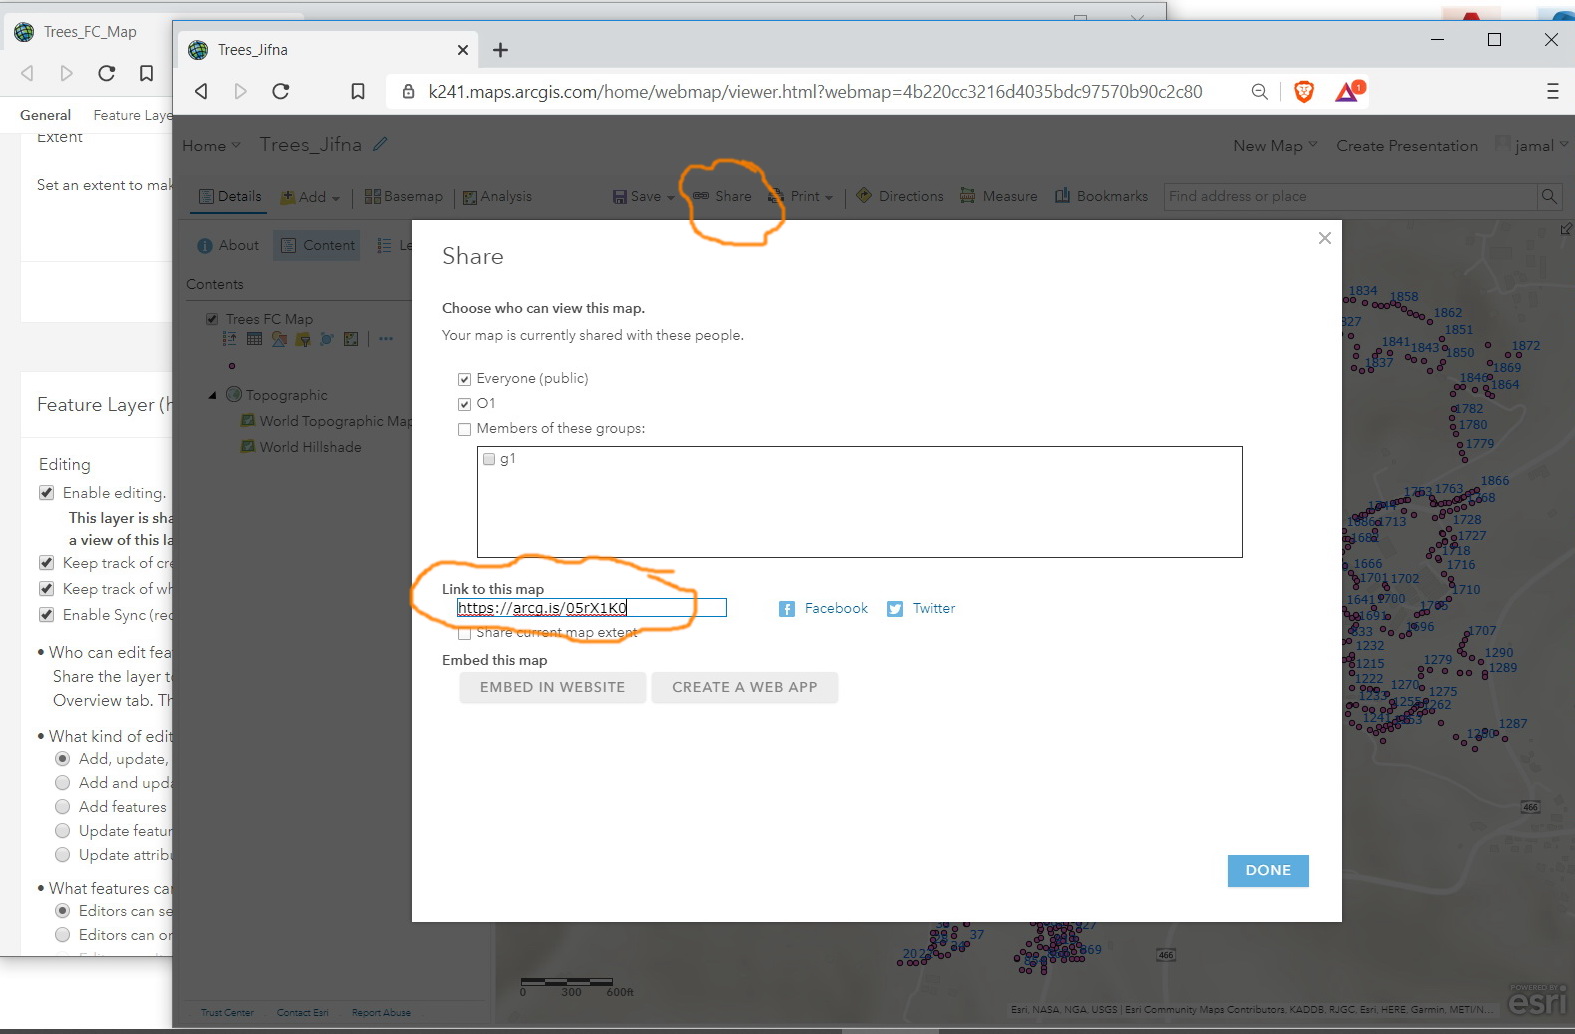Open the Save dropdown

coord(644,197)
